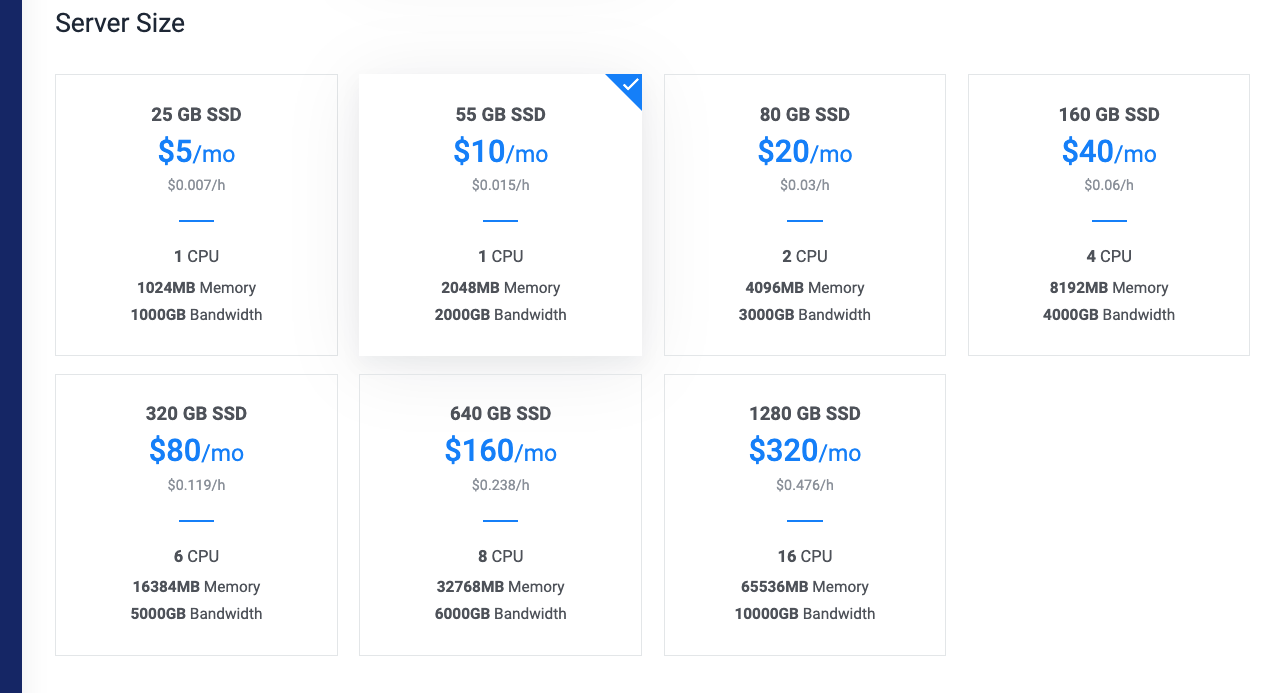Click the 8192MB Memory text
Viewport: 1276px width, 693px height.
1109,288
